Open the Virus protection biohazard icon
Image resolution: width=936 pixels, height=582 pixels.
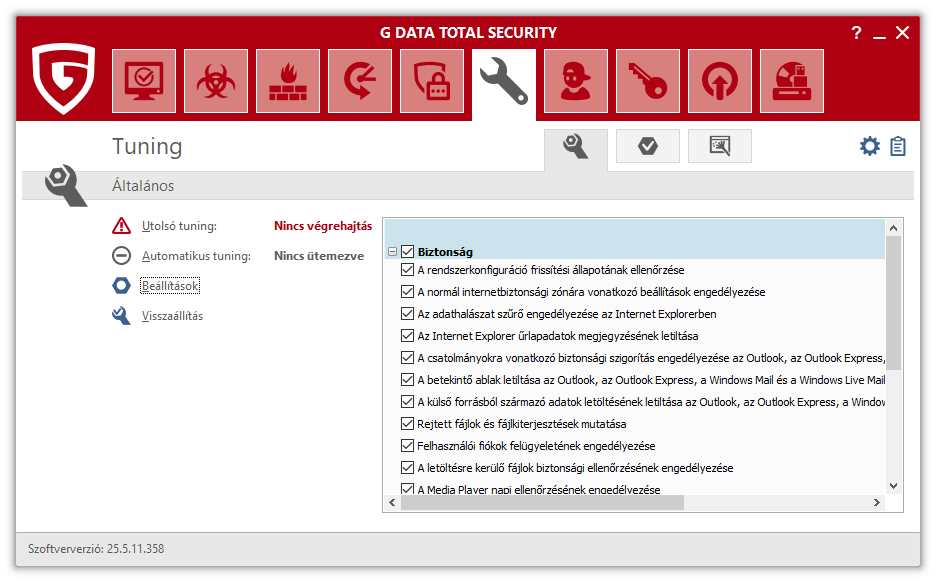click(x=216, y=81)
